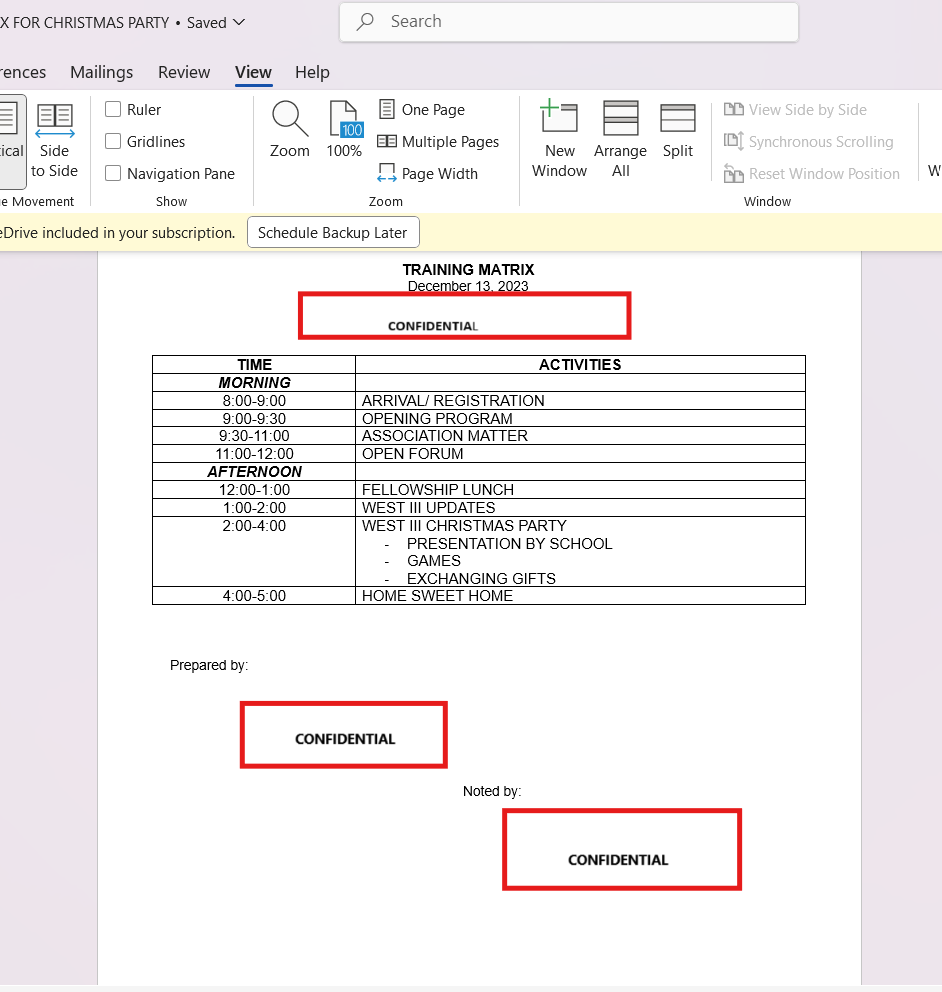Click the 12:00-1:00 time cell
942x992 pixels.
pyautogui.click(x=254, y=490)
